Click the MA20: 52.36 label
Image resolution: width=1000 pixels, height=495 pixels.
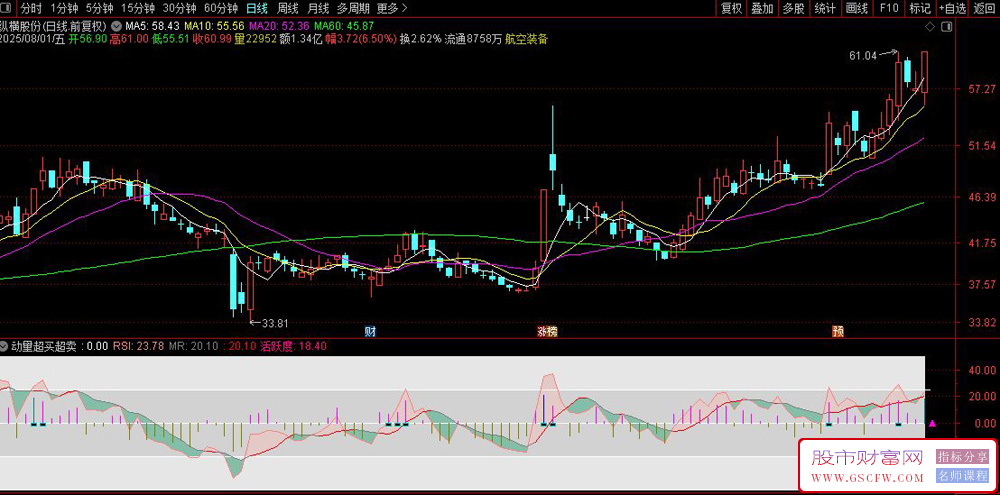pos(280,26)
